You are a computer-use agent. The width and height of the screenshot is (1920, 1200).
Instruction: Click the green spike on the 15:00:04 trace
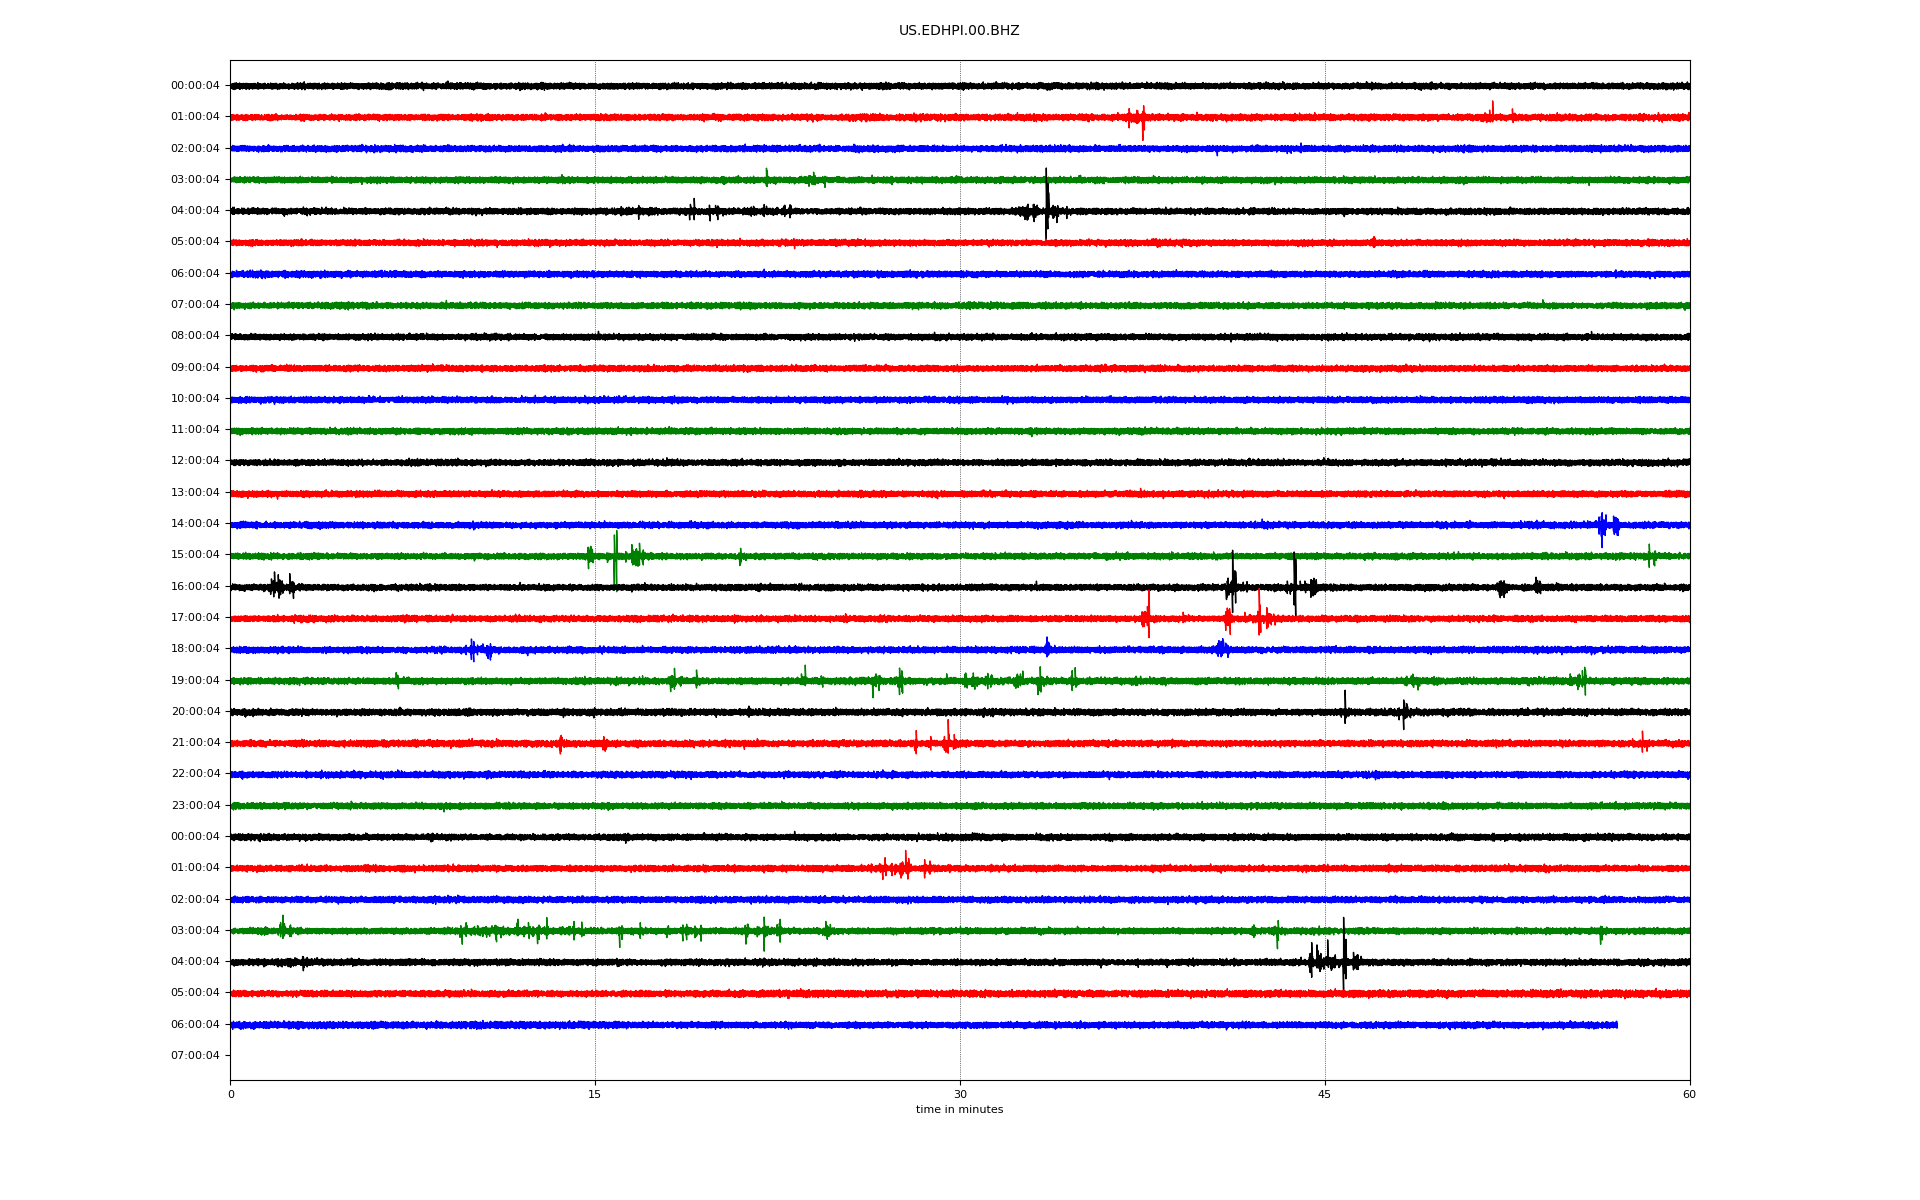615,555
